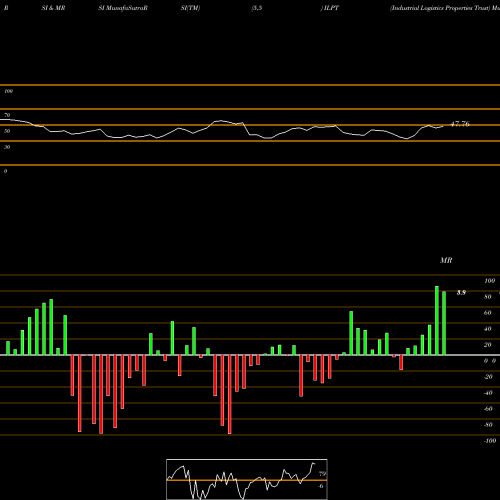Click the 40 label on MR axis
This screenshot has height=500, width=500.
[488, 329]
